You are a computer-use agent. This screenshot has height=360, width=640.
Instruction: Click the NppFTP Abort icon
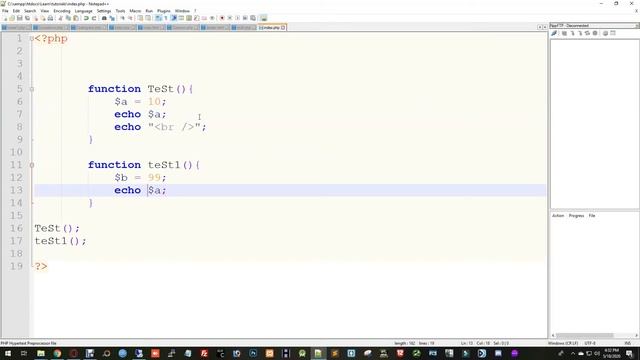595,33
